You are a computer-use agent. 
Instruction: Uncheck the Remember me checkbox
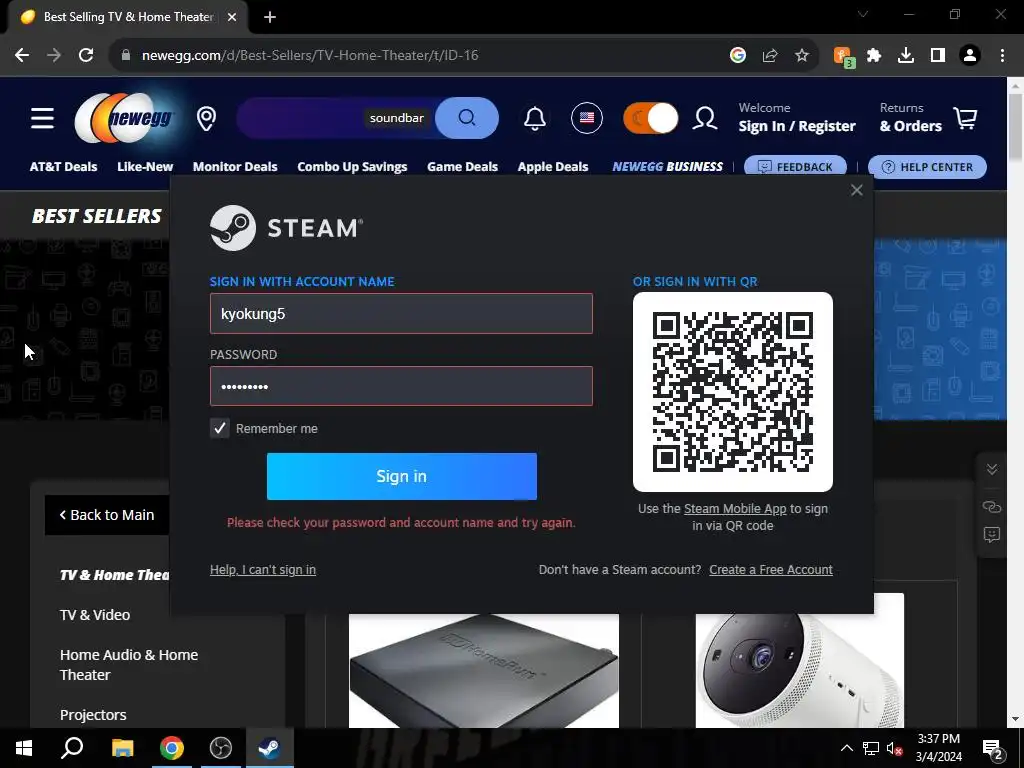coord(219,428)
